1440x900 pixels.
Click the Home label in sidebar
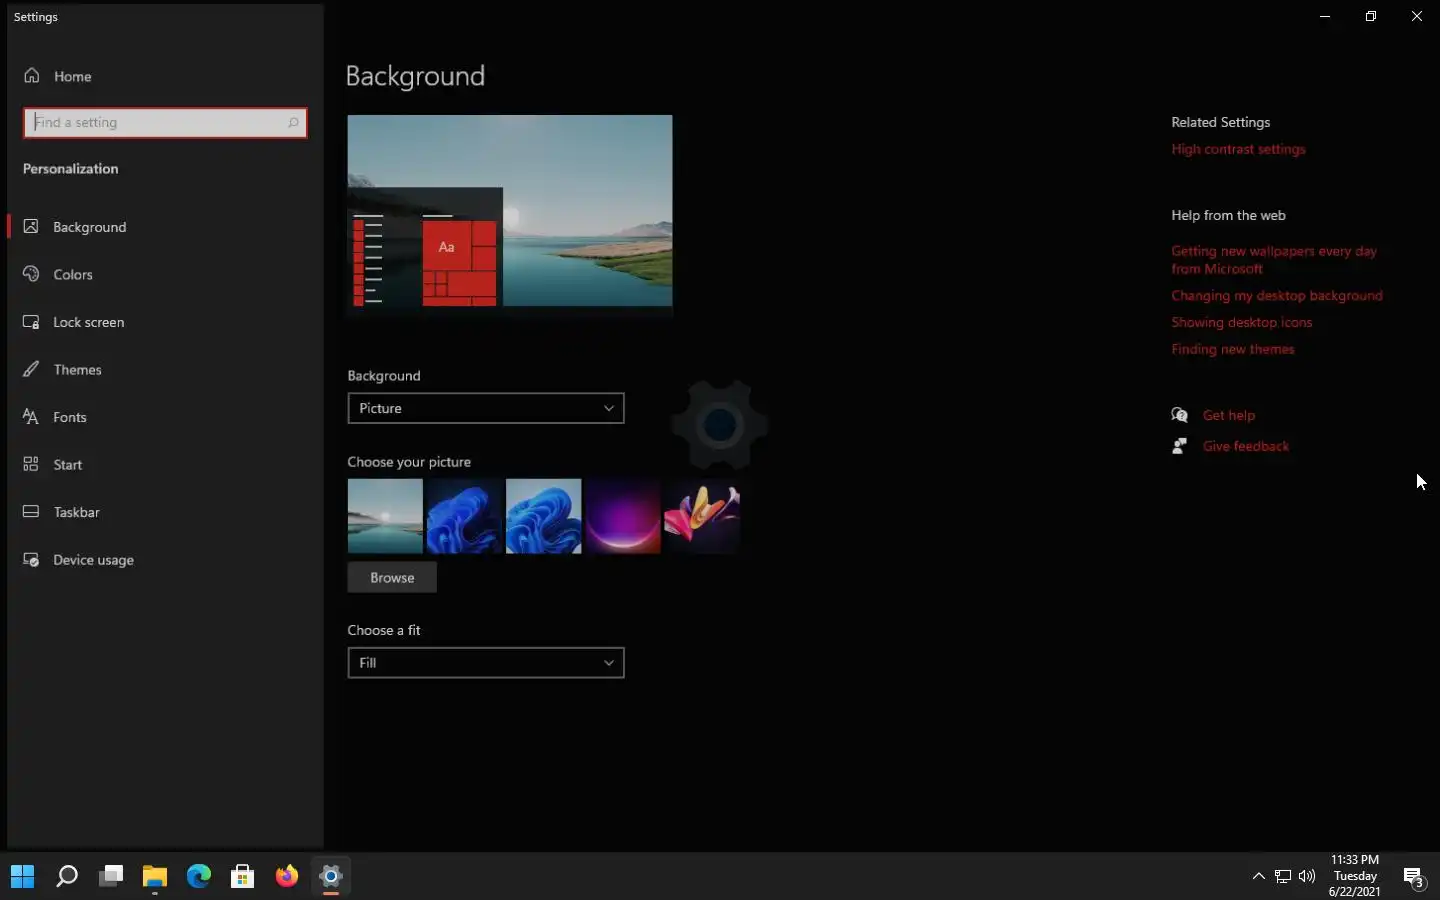pos(72,76)
